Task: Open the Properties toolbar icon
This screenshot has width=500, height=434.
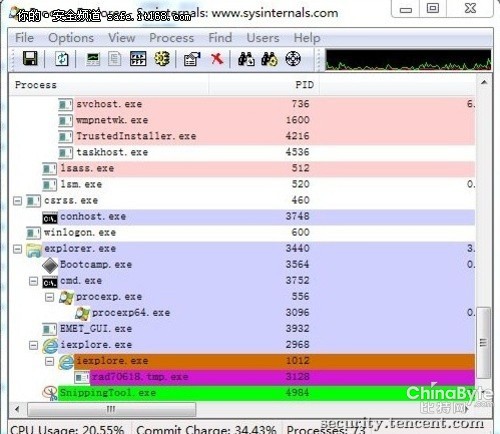Action: 192,59
